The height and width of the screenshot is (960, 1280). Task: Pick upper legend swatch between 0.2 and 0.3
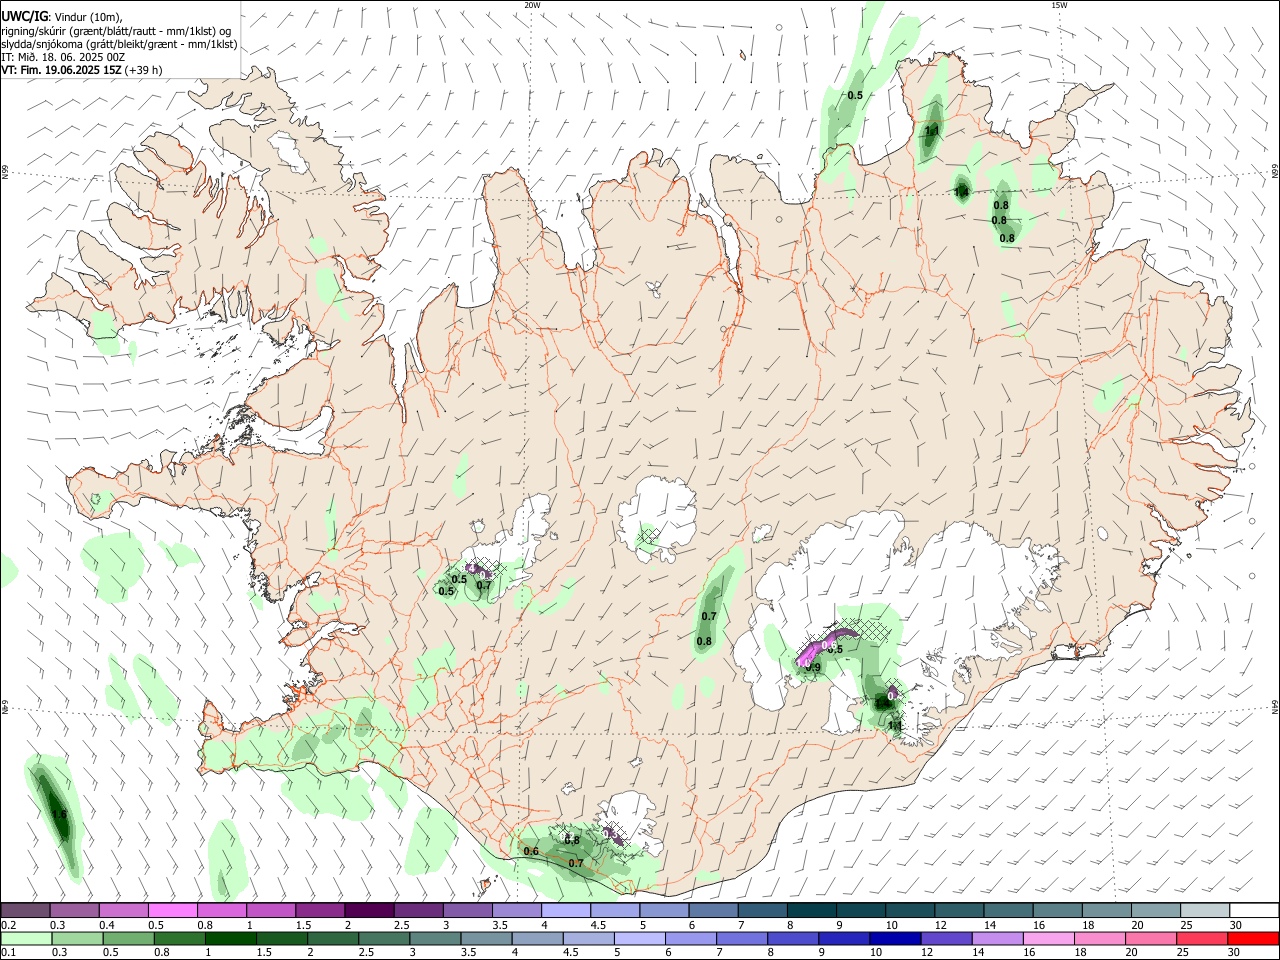click(x=25, y=910)
